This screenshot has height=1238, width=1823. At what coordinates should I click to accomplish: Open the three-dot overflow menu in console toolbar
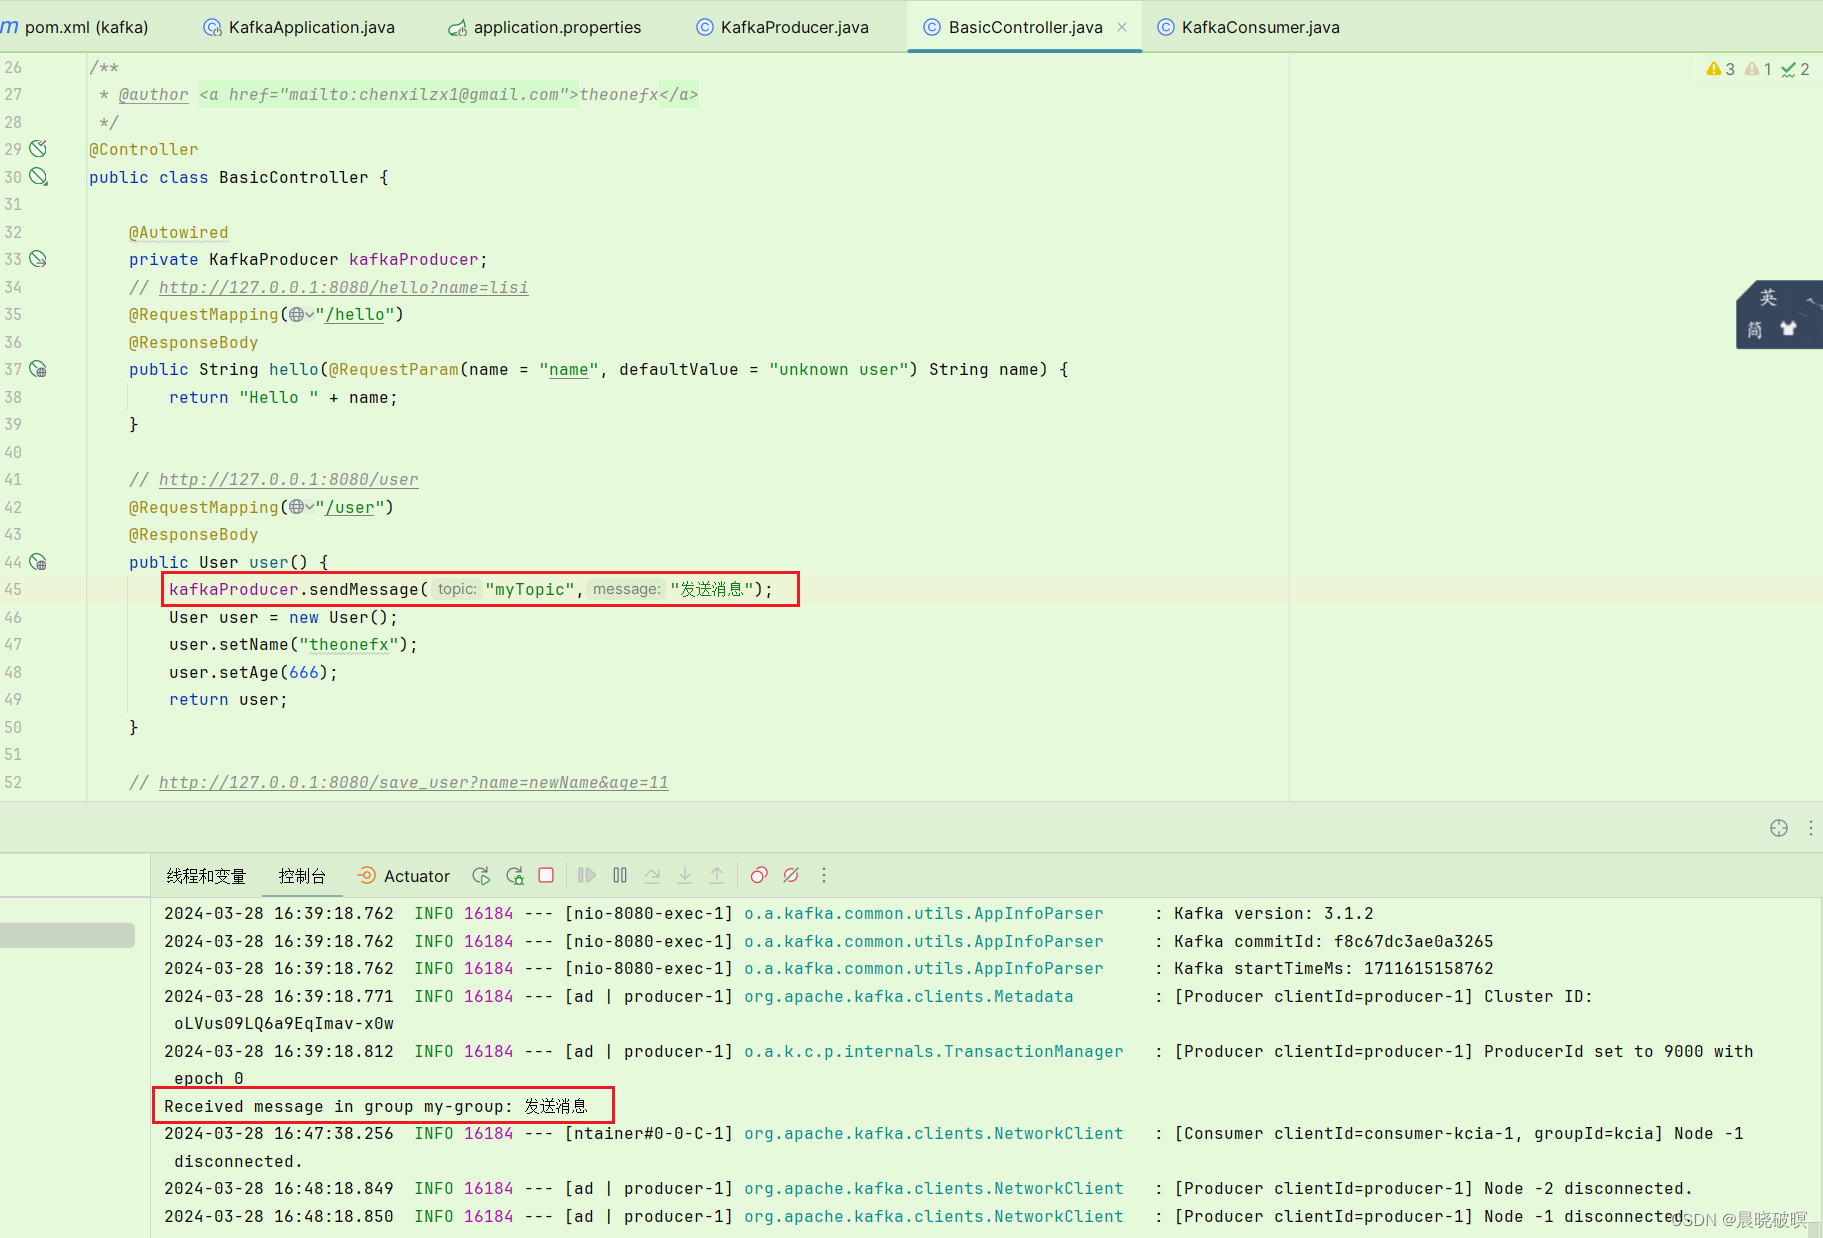[x=823, y=875]
